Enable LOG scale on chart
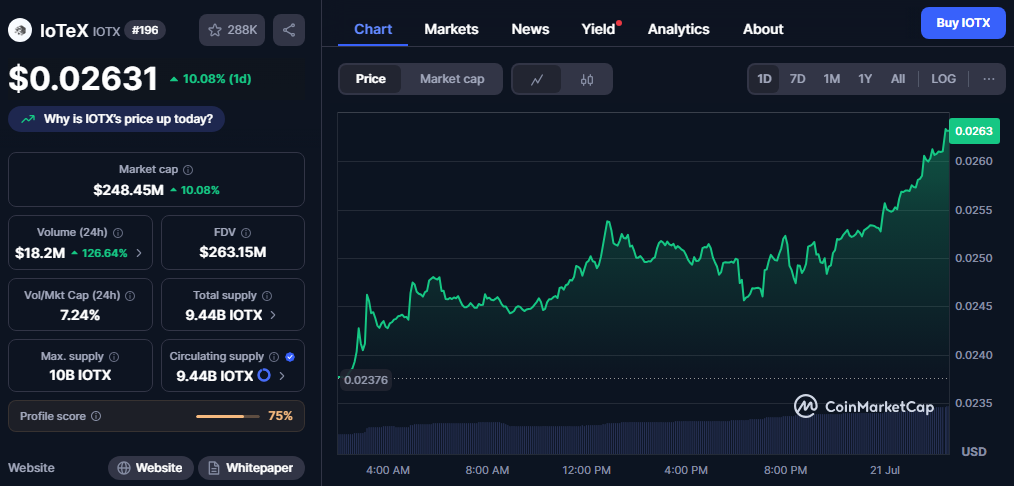The image size is (1014, 486). point(944,79)
